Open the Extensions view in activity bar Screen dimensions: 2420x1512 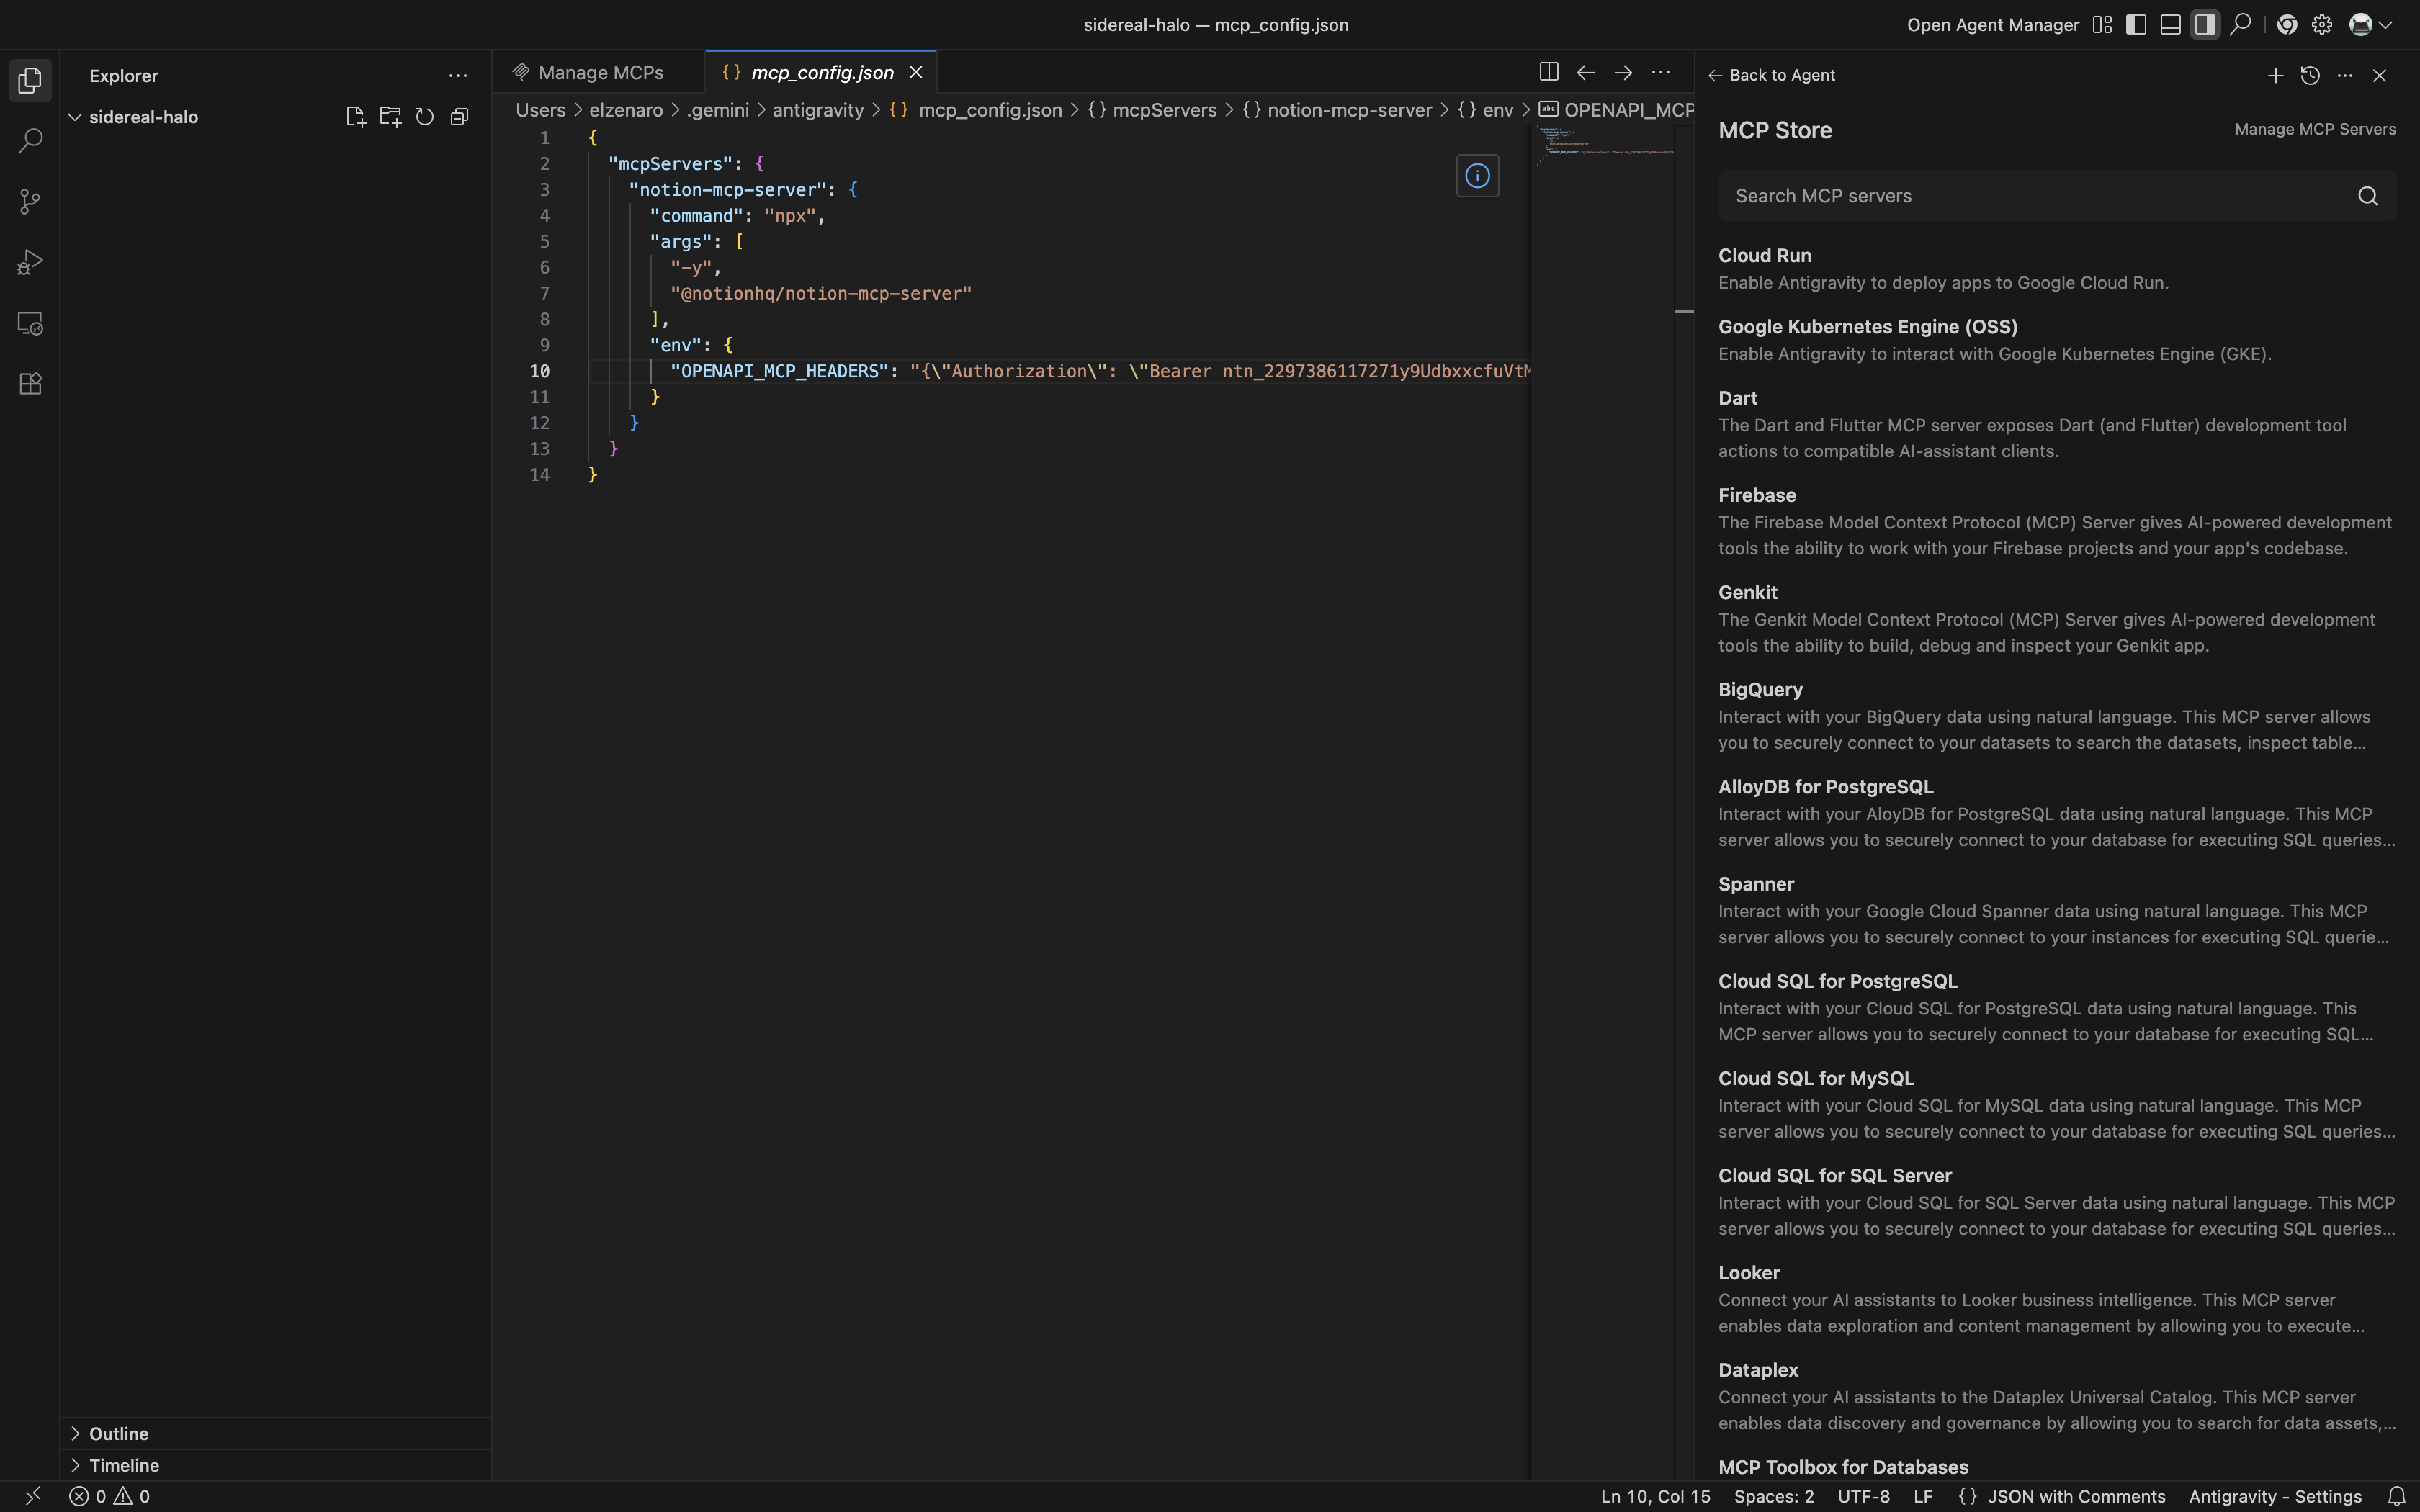click(x=30, y=384)
